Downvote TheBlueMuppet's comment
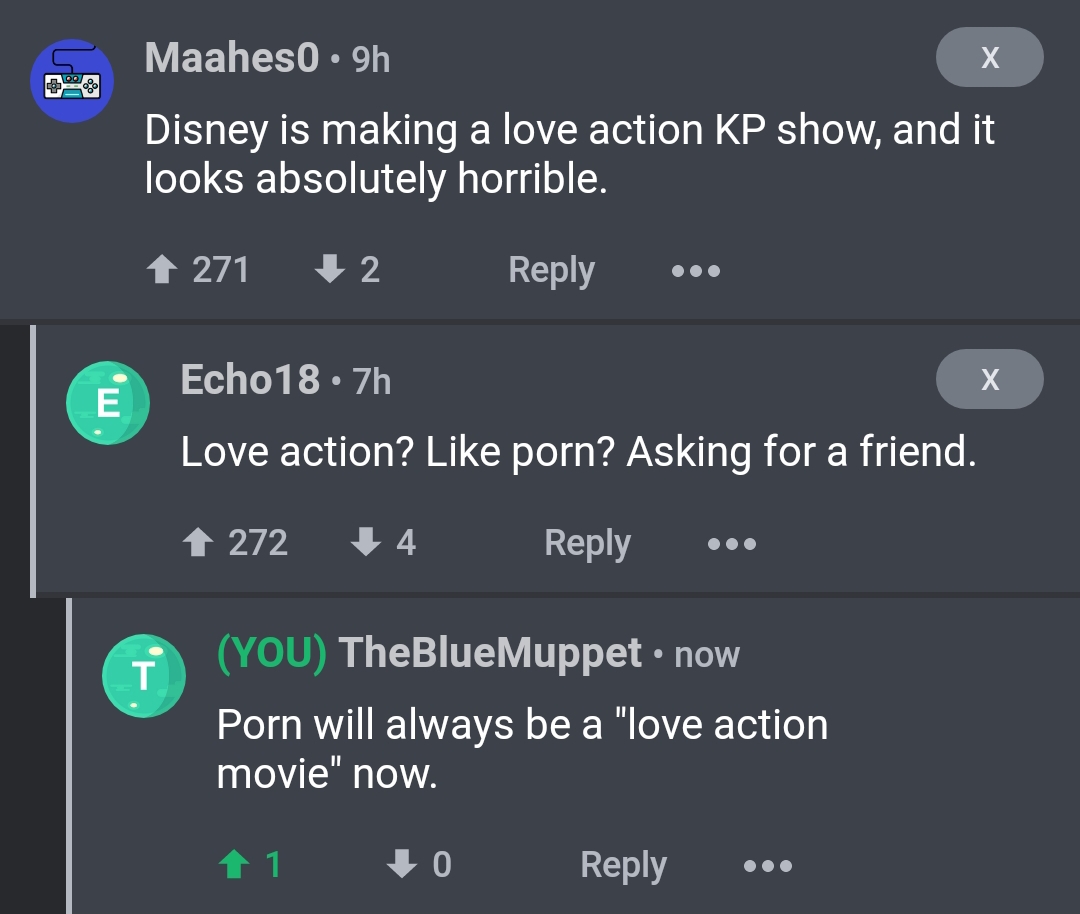 (x=402, y=864)
